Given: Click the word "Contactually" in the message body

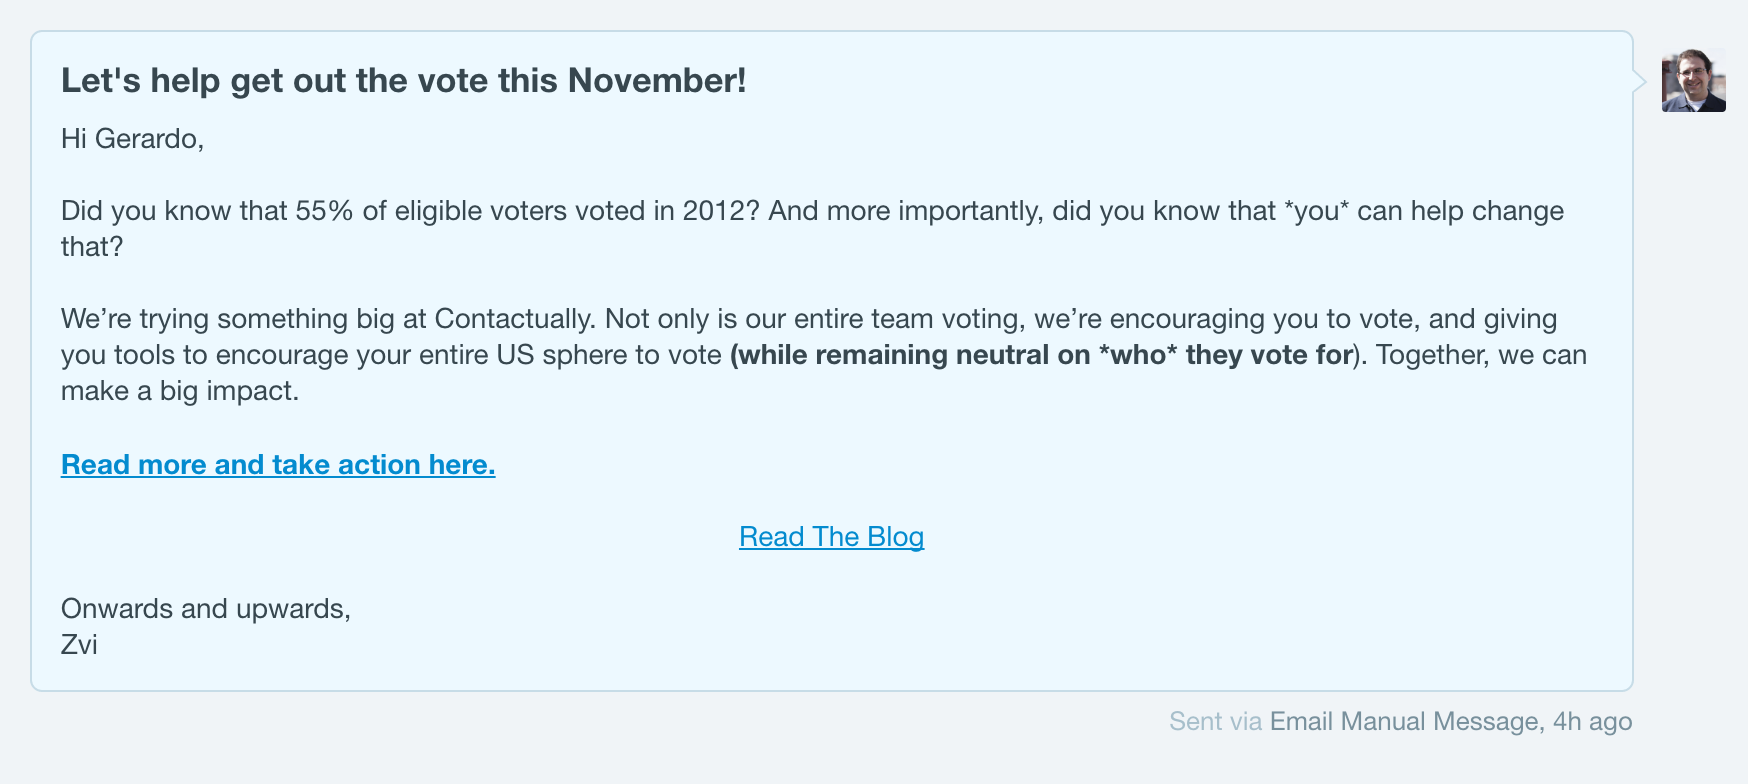Looking at the screenshot, I should [511, 318].
